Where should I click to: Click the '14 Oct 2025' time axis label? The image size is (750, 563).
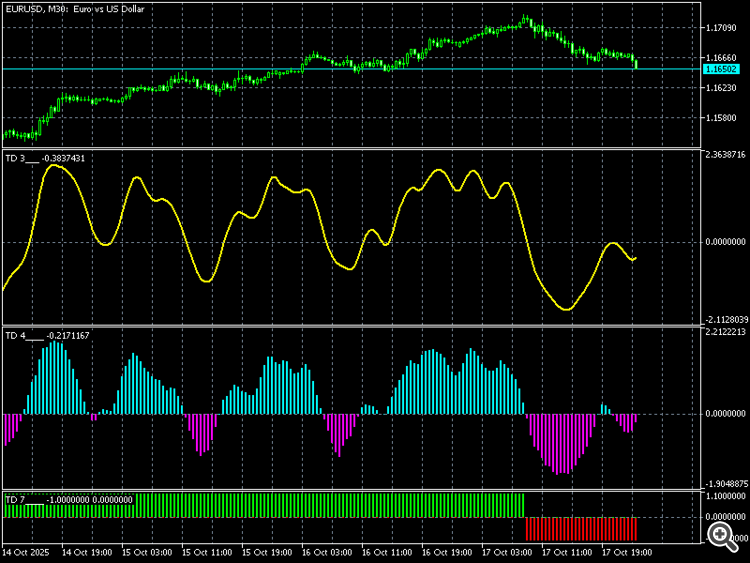(x=25, y=552)
